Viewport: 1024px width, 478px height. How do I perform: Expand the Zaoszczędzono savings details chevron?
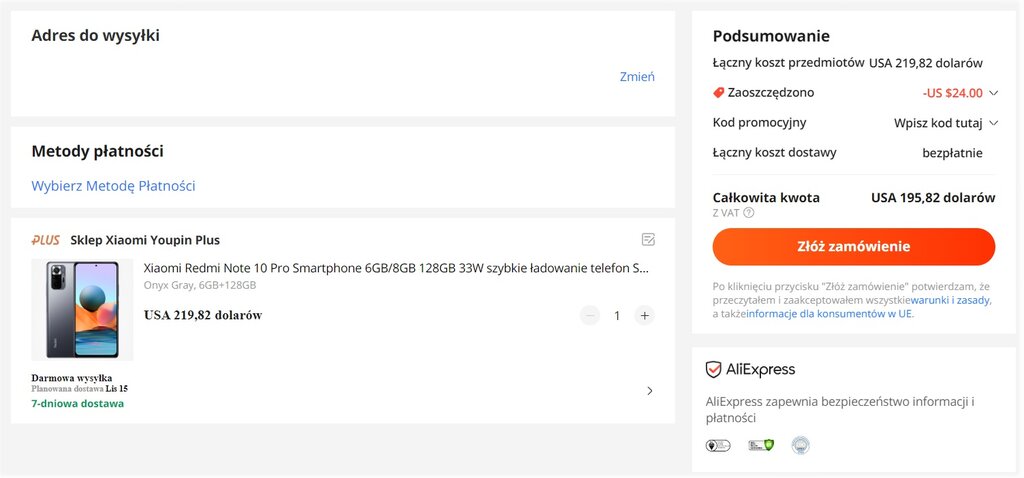(993, 93)
